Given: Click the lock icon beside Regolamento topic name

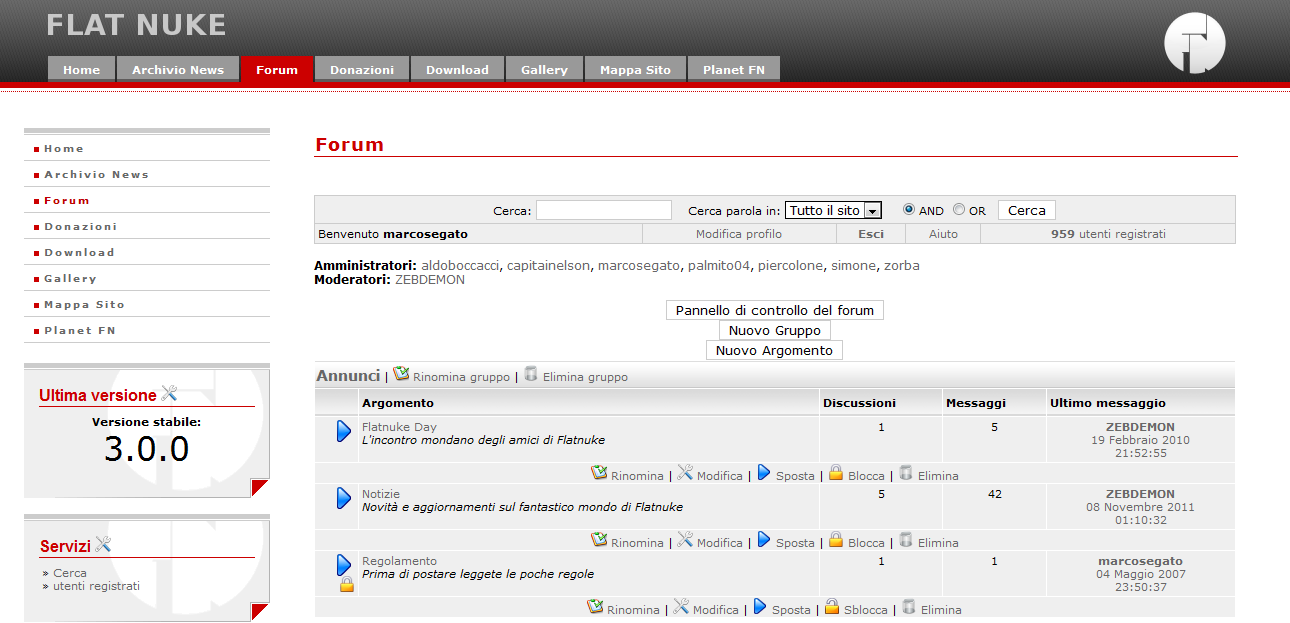Looking at the screenshot, I should [346, 582].
